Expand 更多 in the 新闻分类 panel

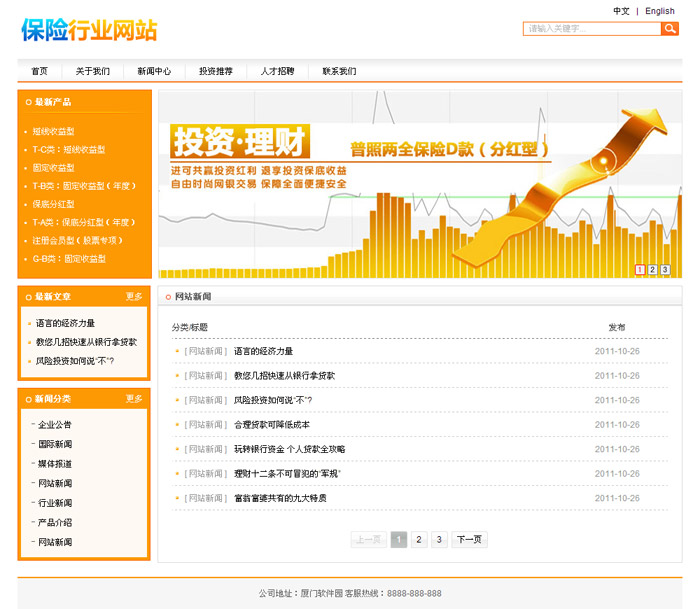134,399
